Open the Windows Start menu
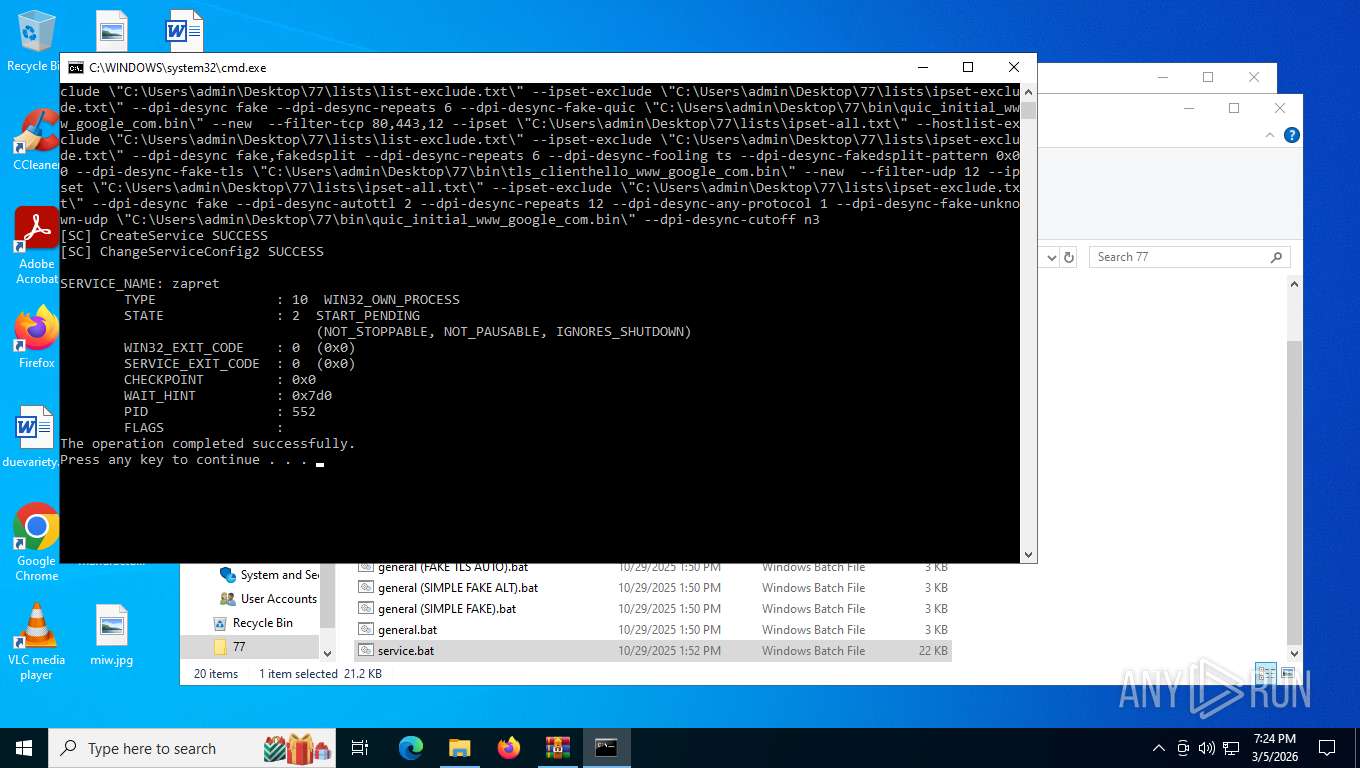This screenshot has height=768, width=1360. [24, 748]
